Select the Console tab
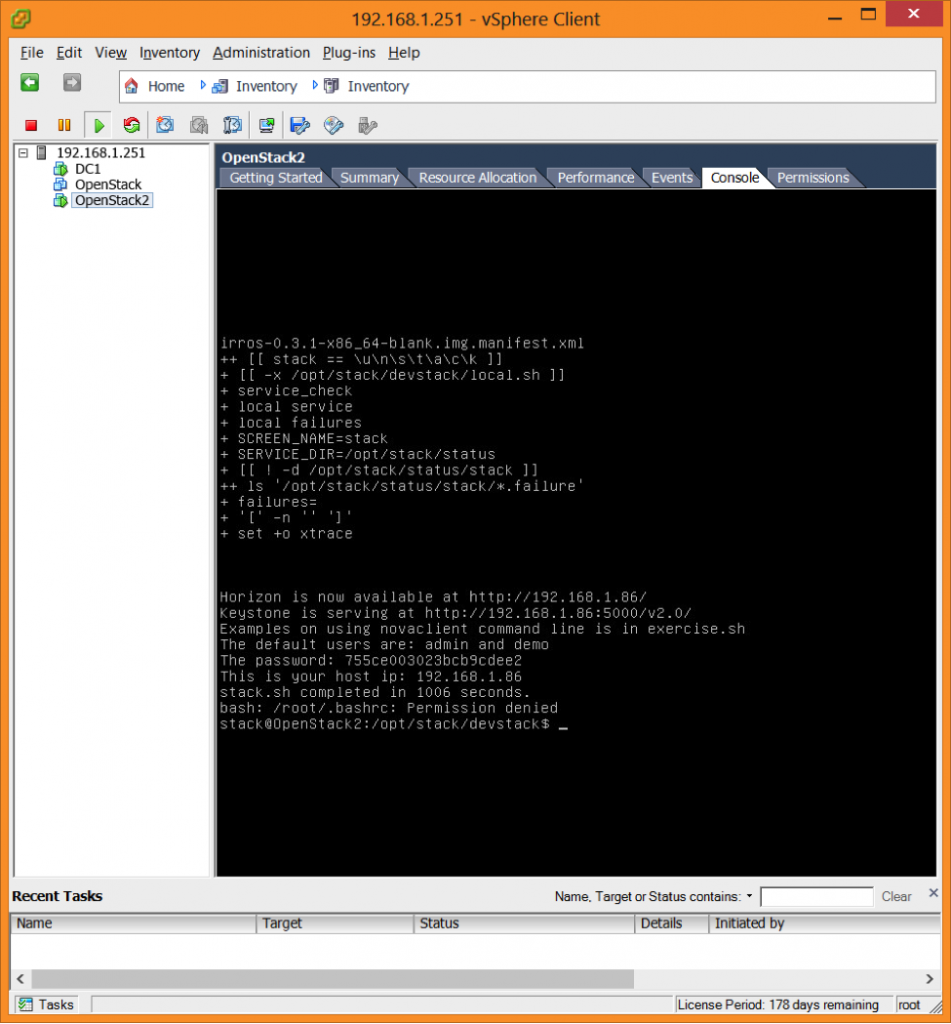This screenshot has width=951, height=1024. click(734, 178)
